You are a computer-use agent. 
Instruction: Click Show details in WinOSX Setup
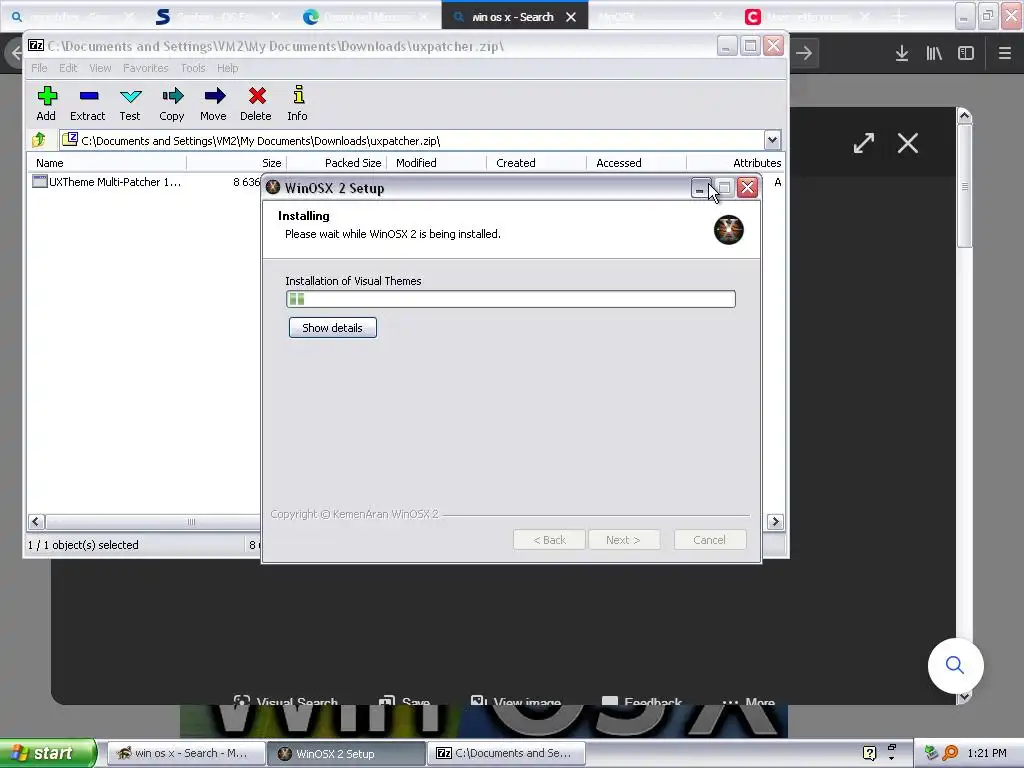pos(332,328)
